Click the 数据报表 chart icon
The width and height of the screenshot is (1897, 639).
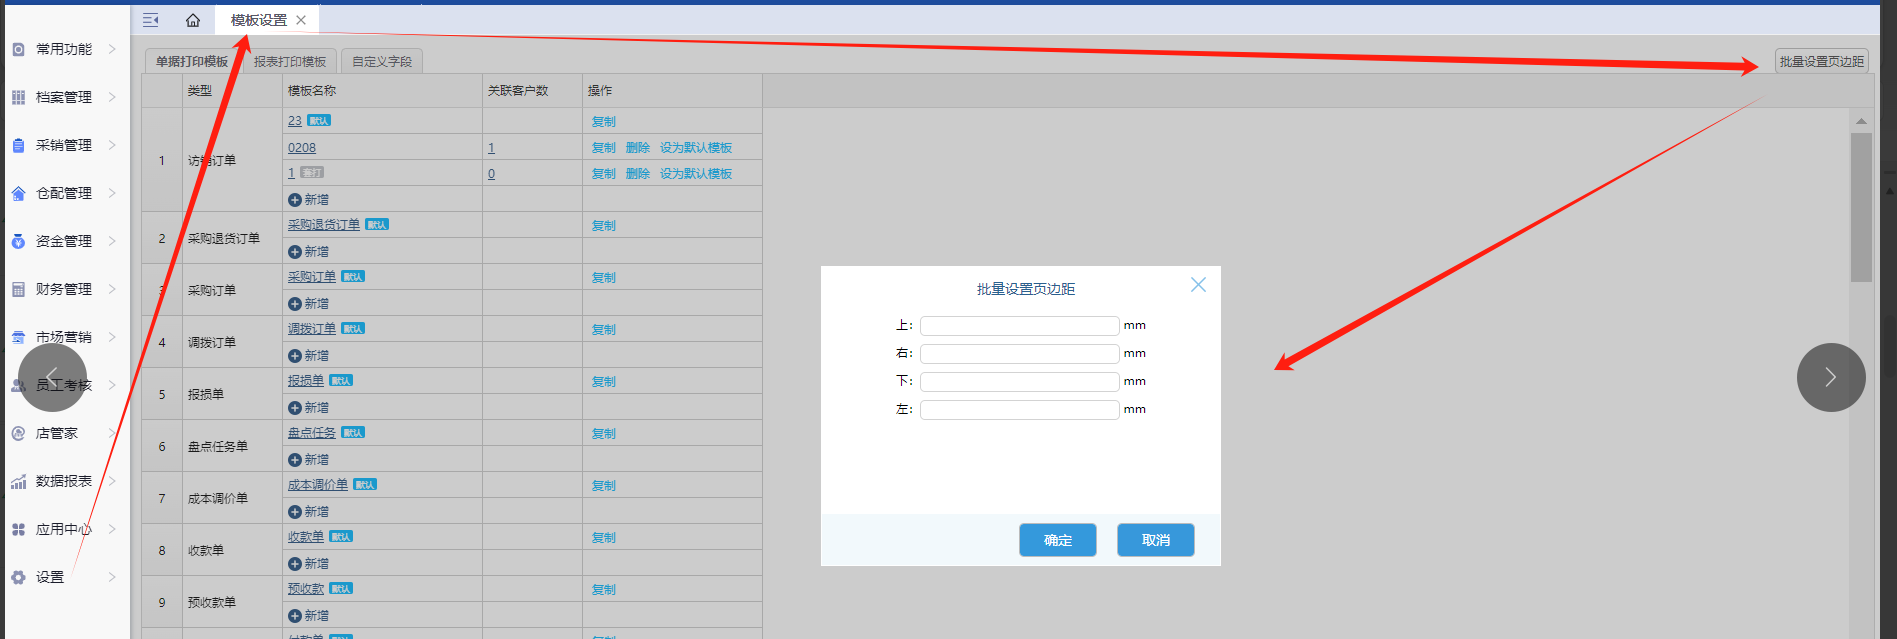click(18, 481)
